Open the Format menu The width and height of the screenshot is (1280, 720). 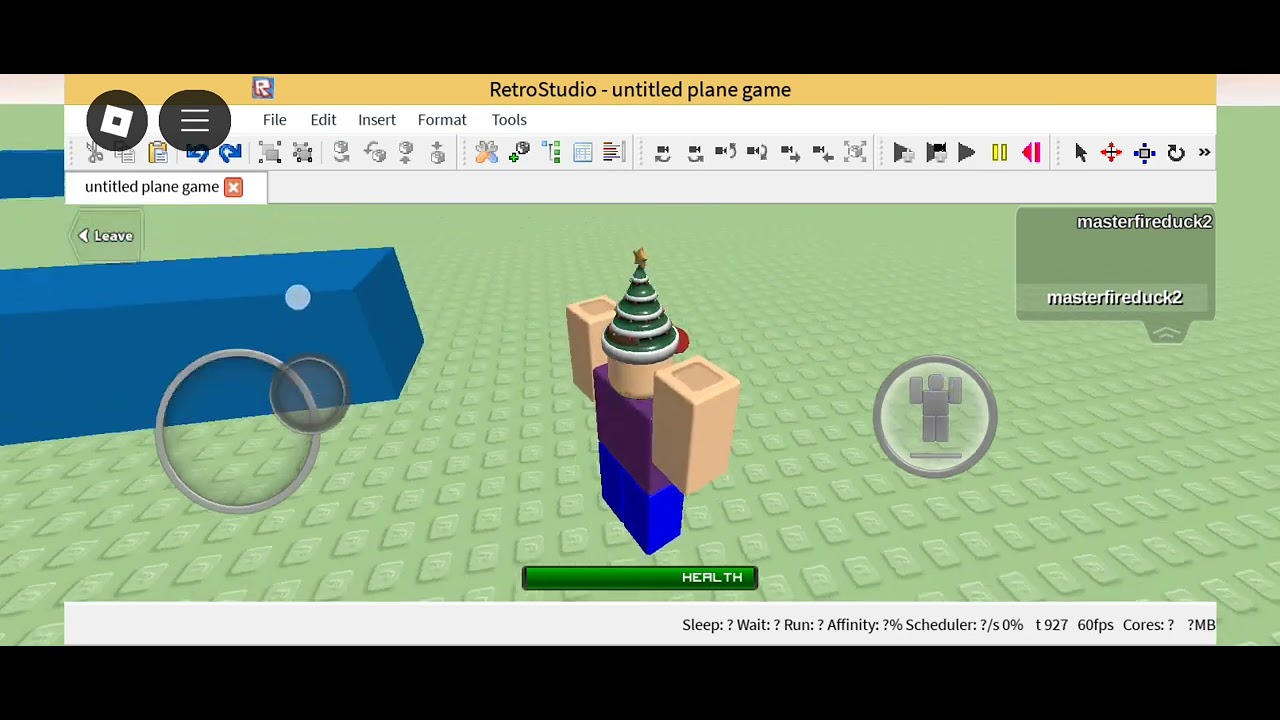tap(442, 120)
